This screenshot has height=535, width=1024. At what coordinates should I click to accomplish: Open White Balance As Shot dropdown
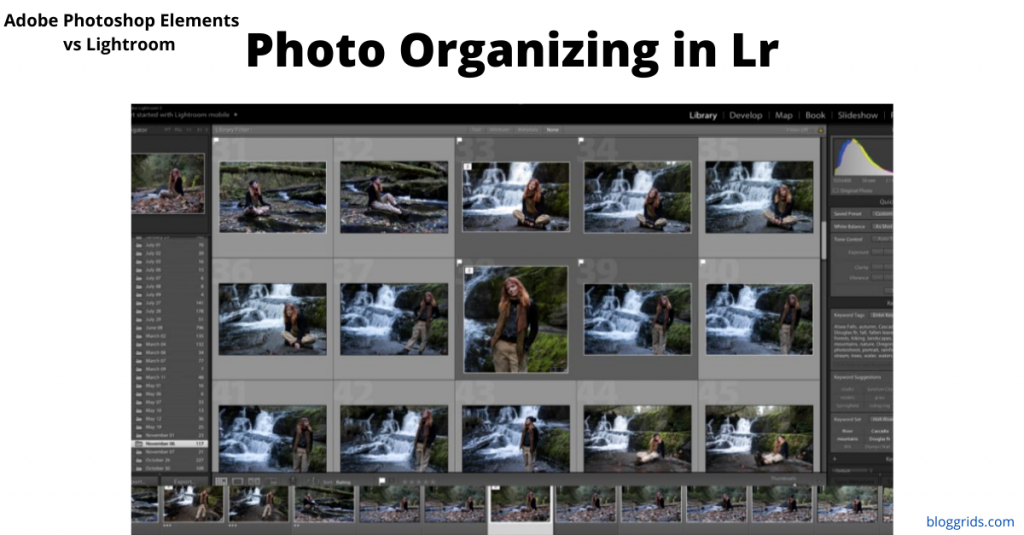882,227
